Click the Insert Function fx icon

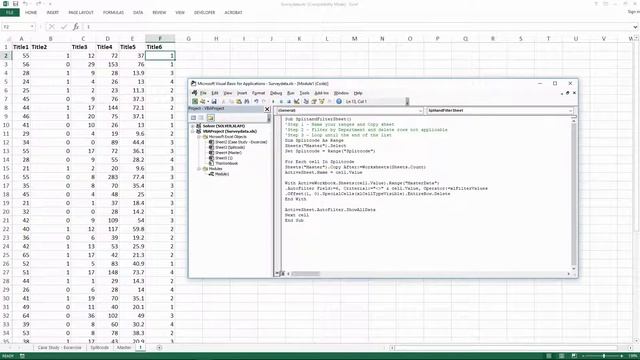point(76,27)
